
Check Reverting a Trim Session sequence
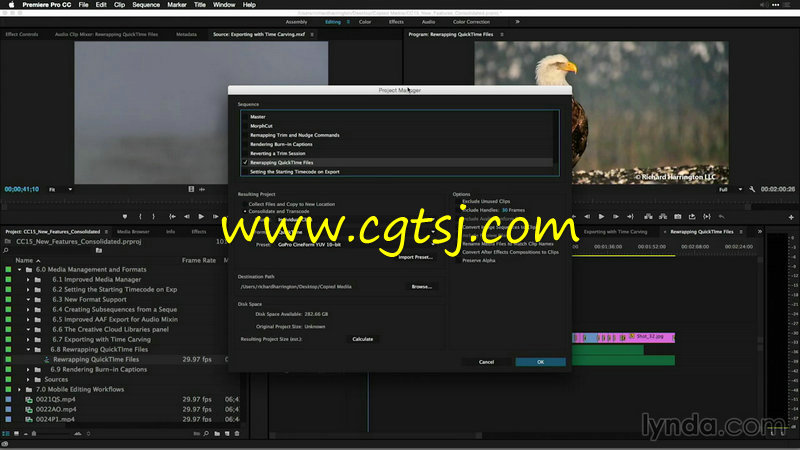tap(245, 154)
